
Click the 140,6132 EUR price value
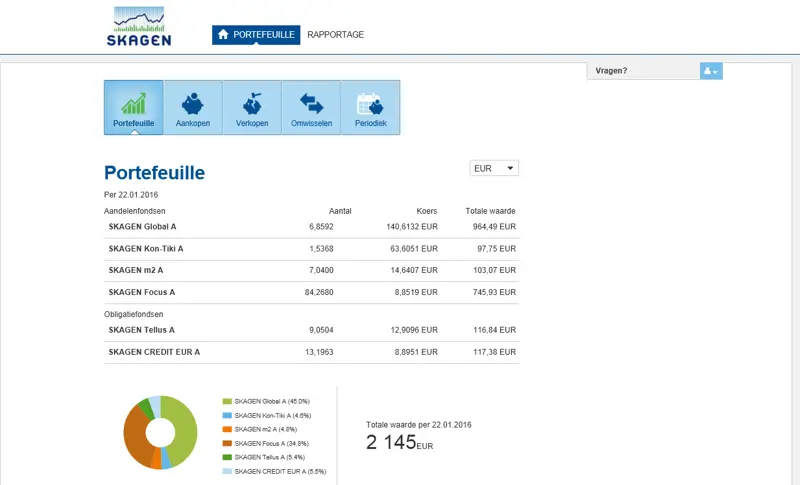[412, 227]
